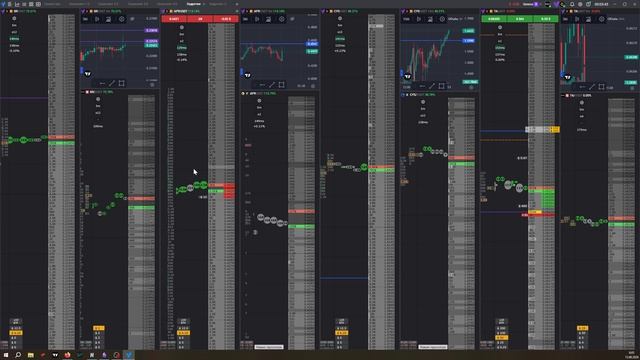Image resolution: width=640 pixels, height=360 pixels.
Task: Open gear settings in the leftmost order book panel
Action: pos(14,18)
